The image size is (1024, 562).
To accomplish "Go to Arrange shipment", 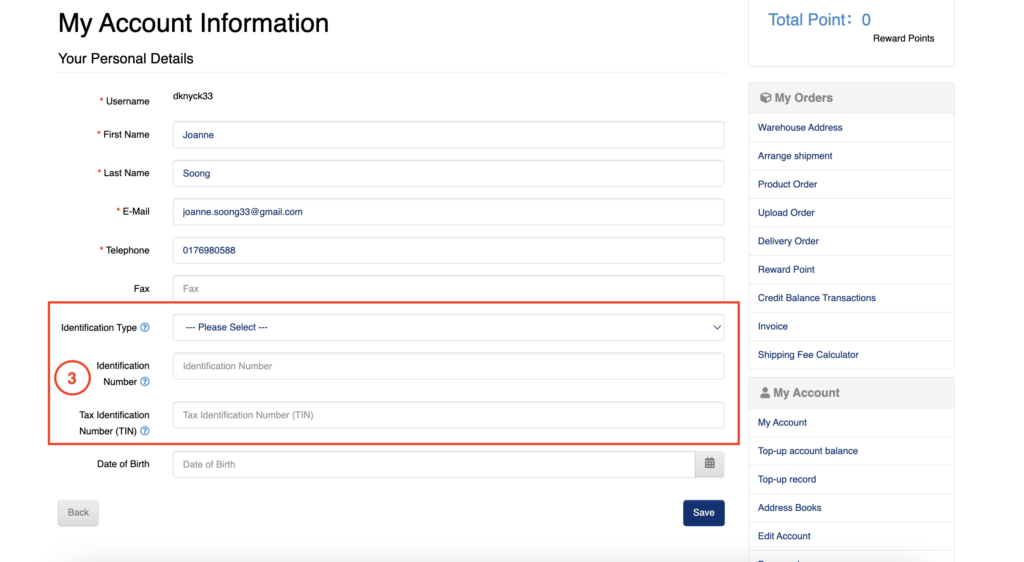I will click(x=795, y=156).
